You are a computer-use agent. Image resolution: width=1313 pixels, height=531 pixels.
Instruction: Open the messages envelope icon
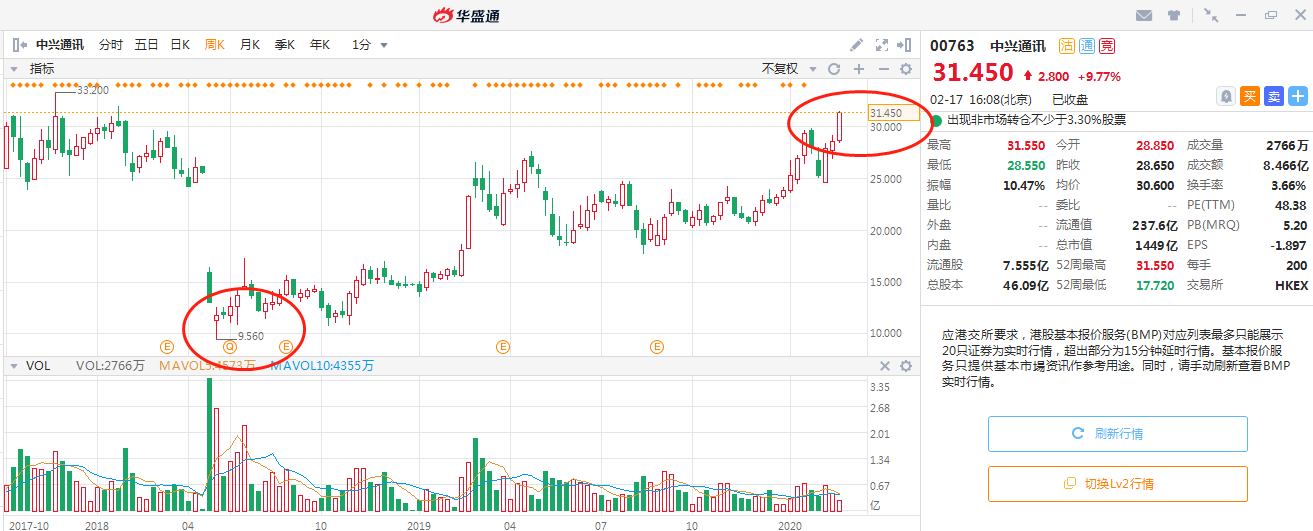click(x=1145, y=15)
